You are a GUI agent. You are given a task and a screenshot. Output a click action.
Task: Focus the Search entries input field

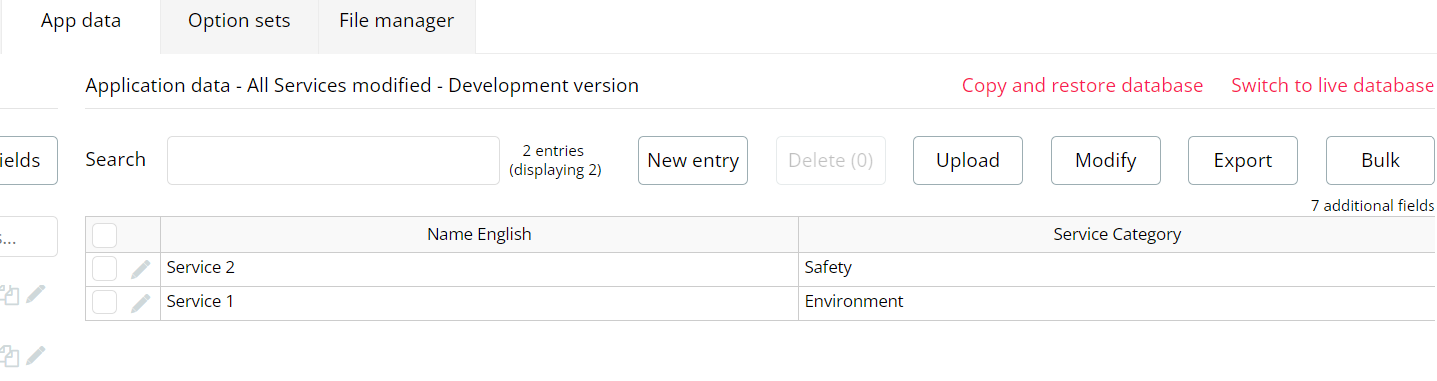click(333, 160)
